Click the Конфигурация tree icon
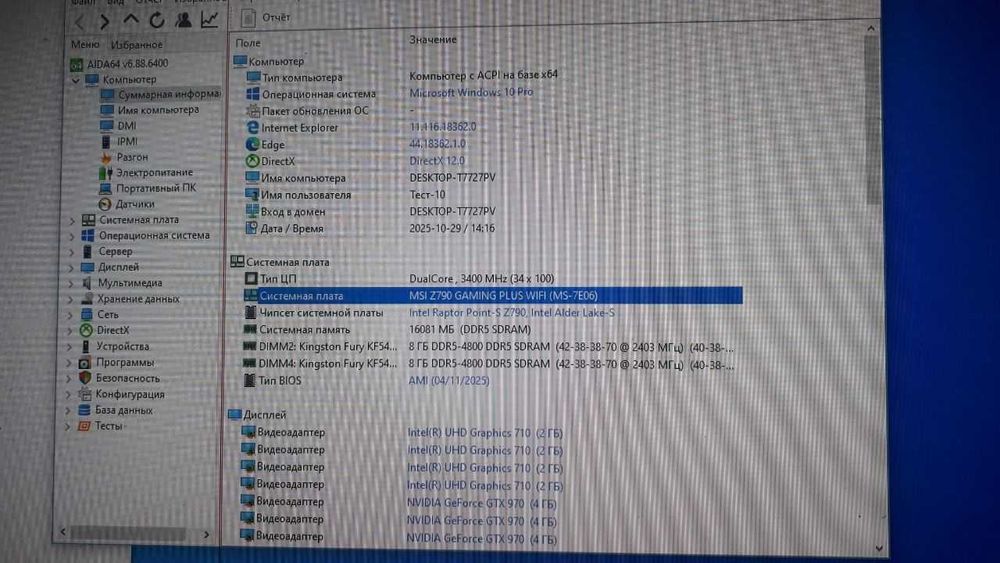 click(84, 394)
